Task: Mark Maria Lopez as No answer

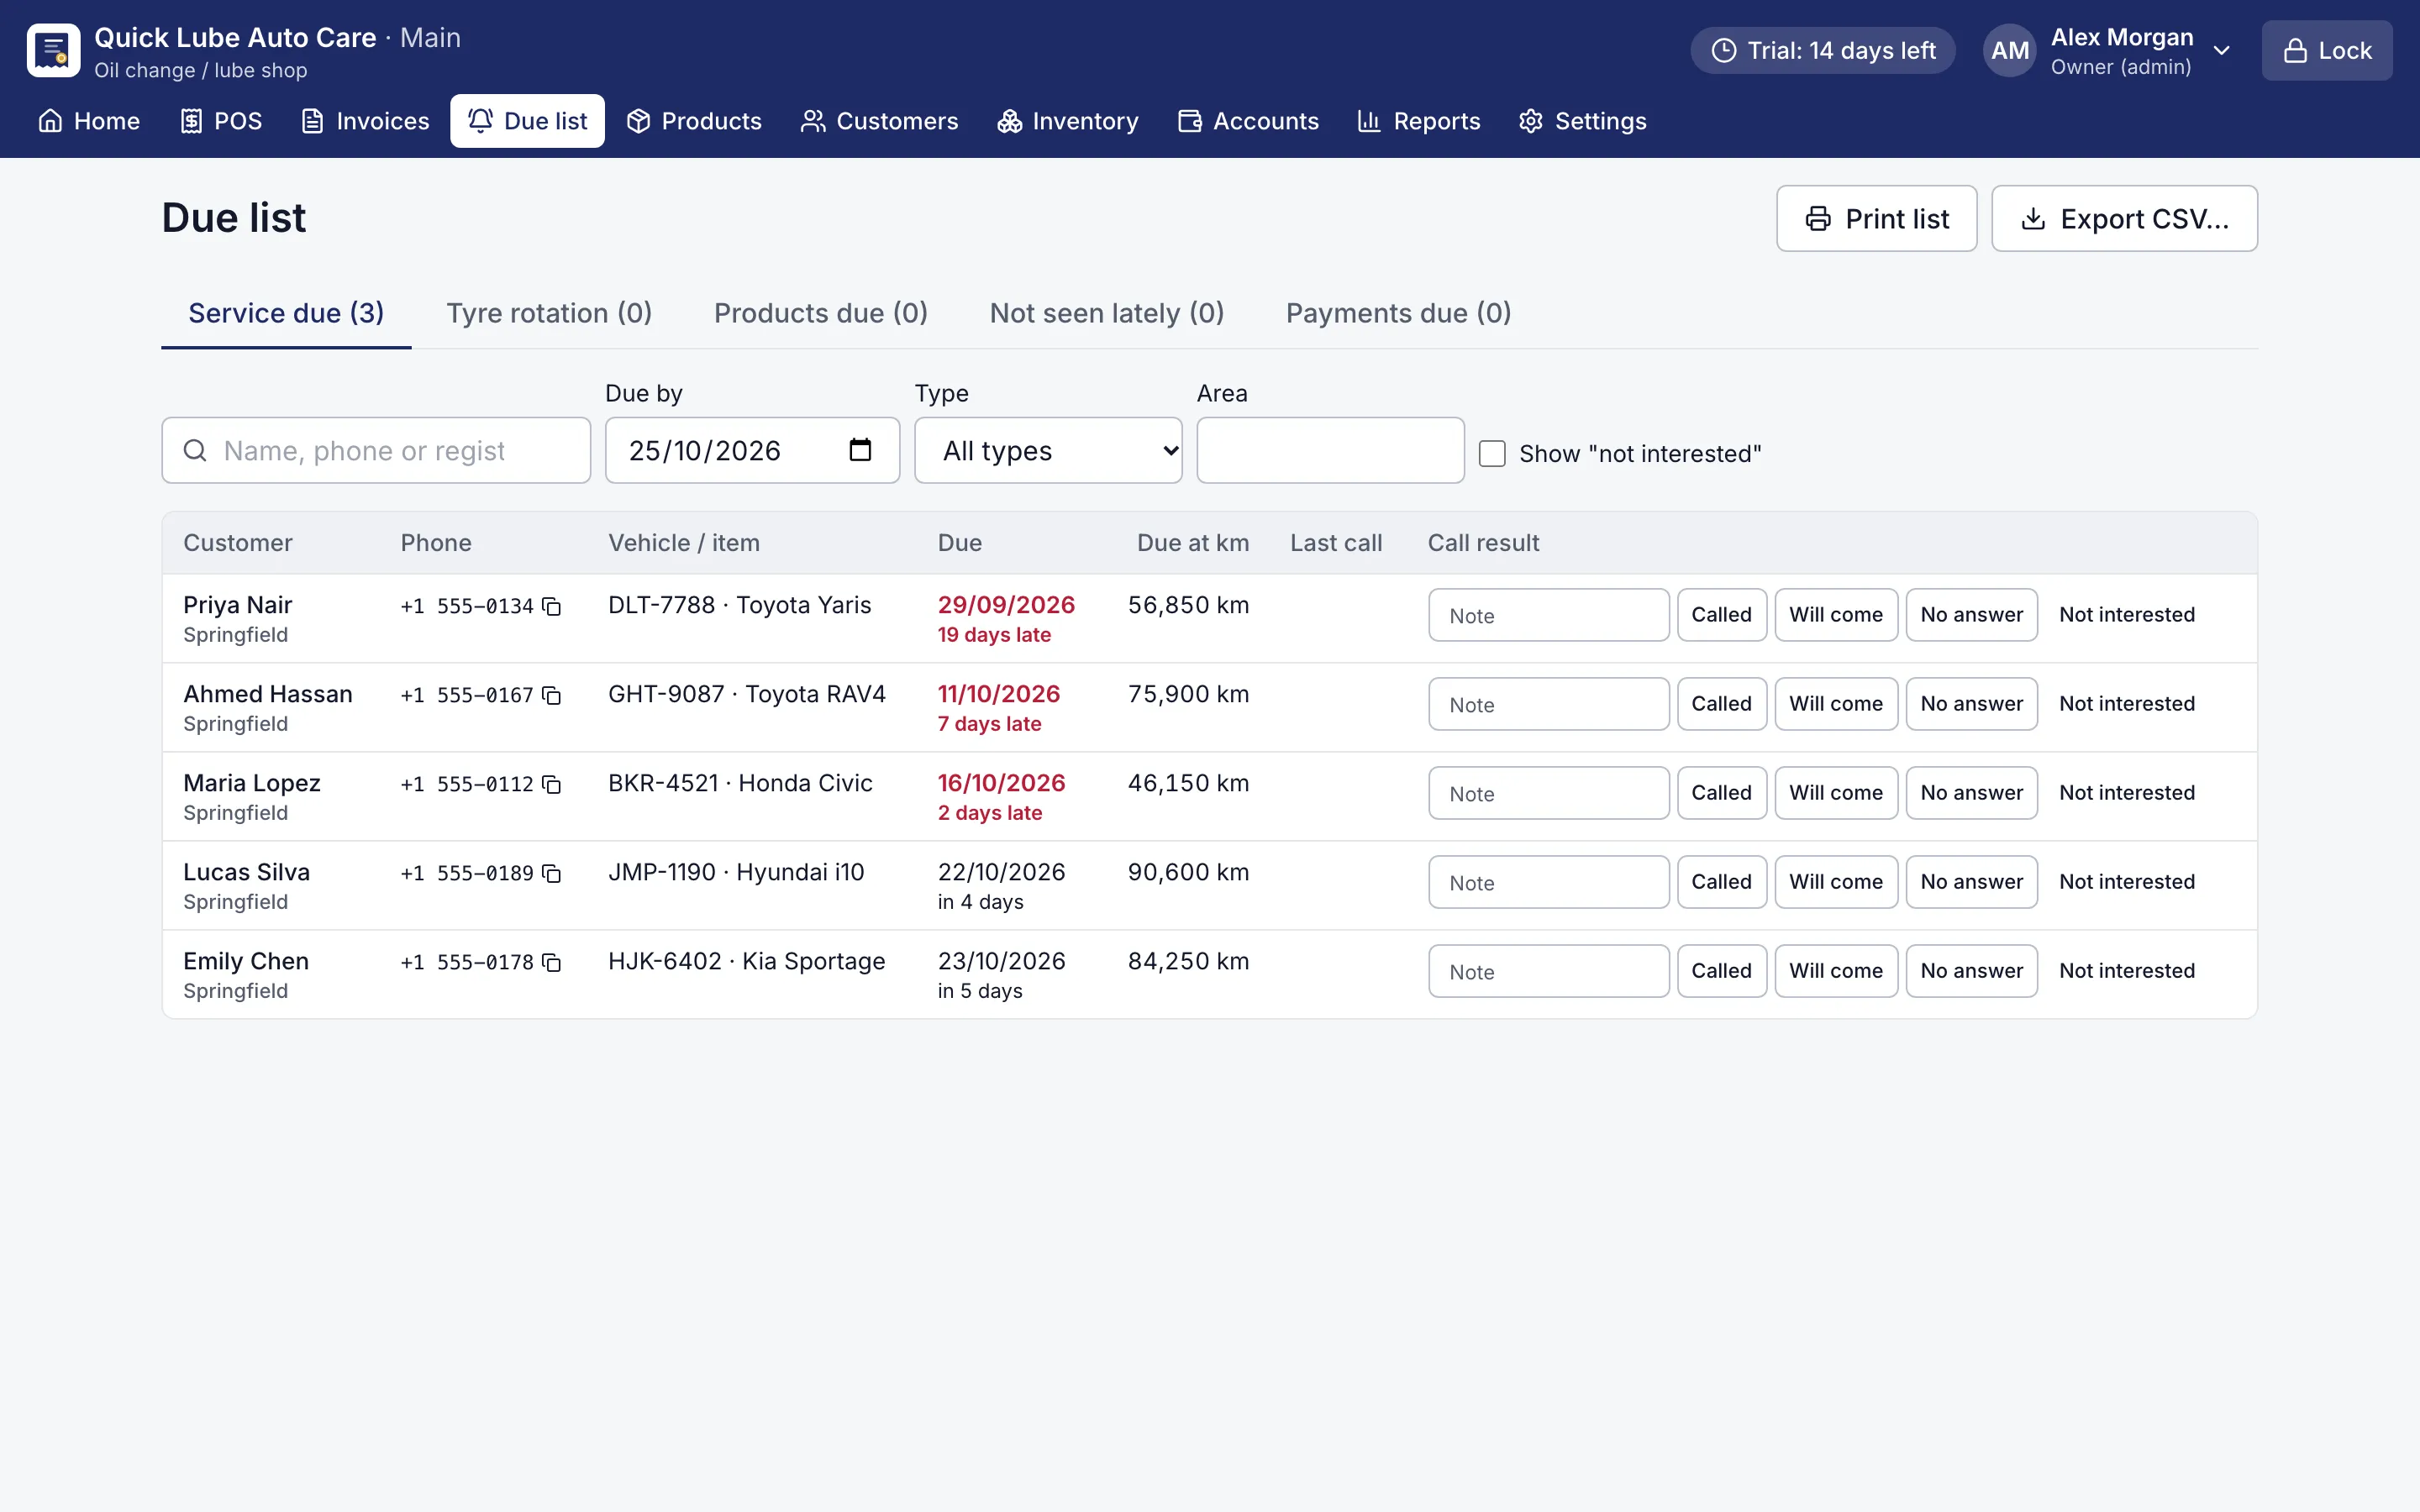Action: pos(1971,792)
